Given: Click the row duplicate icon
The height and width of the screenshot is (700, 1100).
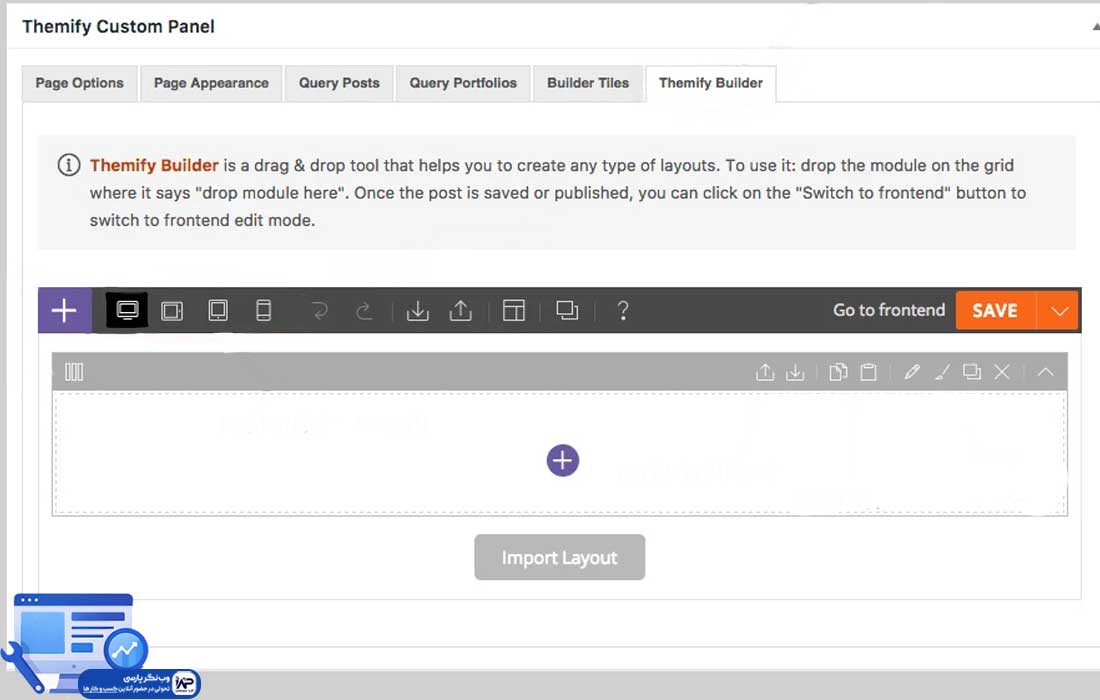Looking at the screenshot, I should tap(972, 372).
